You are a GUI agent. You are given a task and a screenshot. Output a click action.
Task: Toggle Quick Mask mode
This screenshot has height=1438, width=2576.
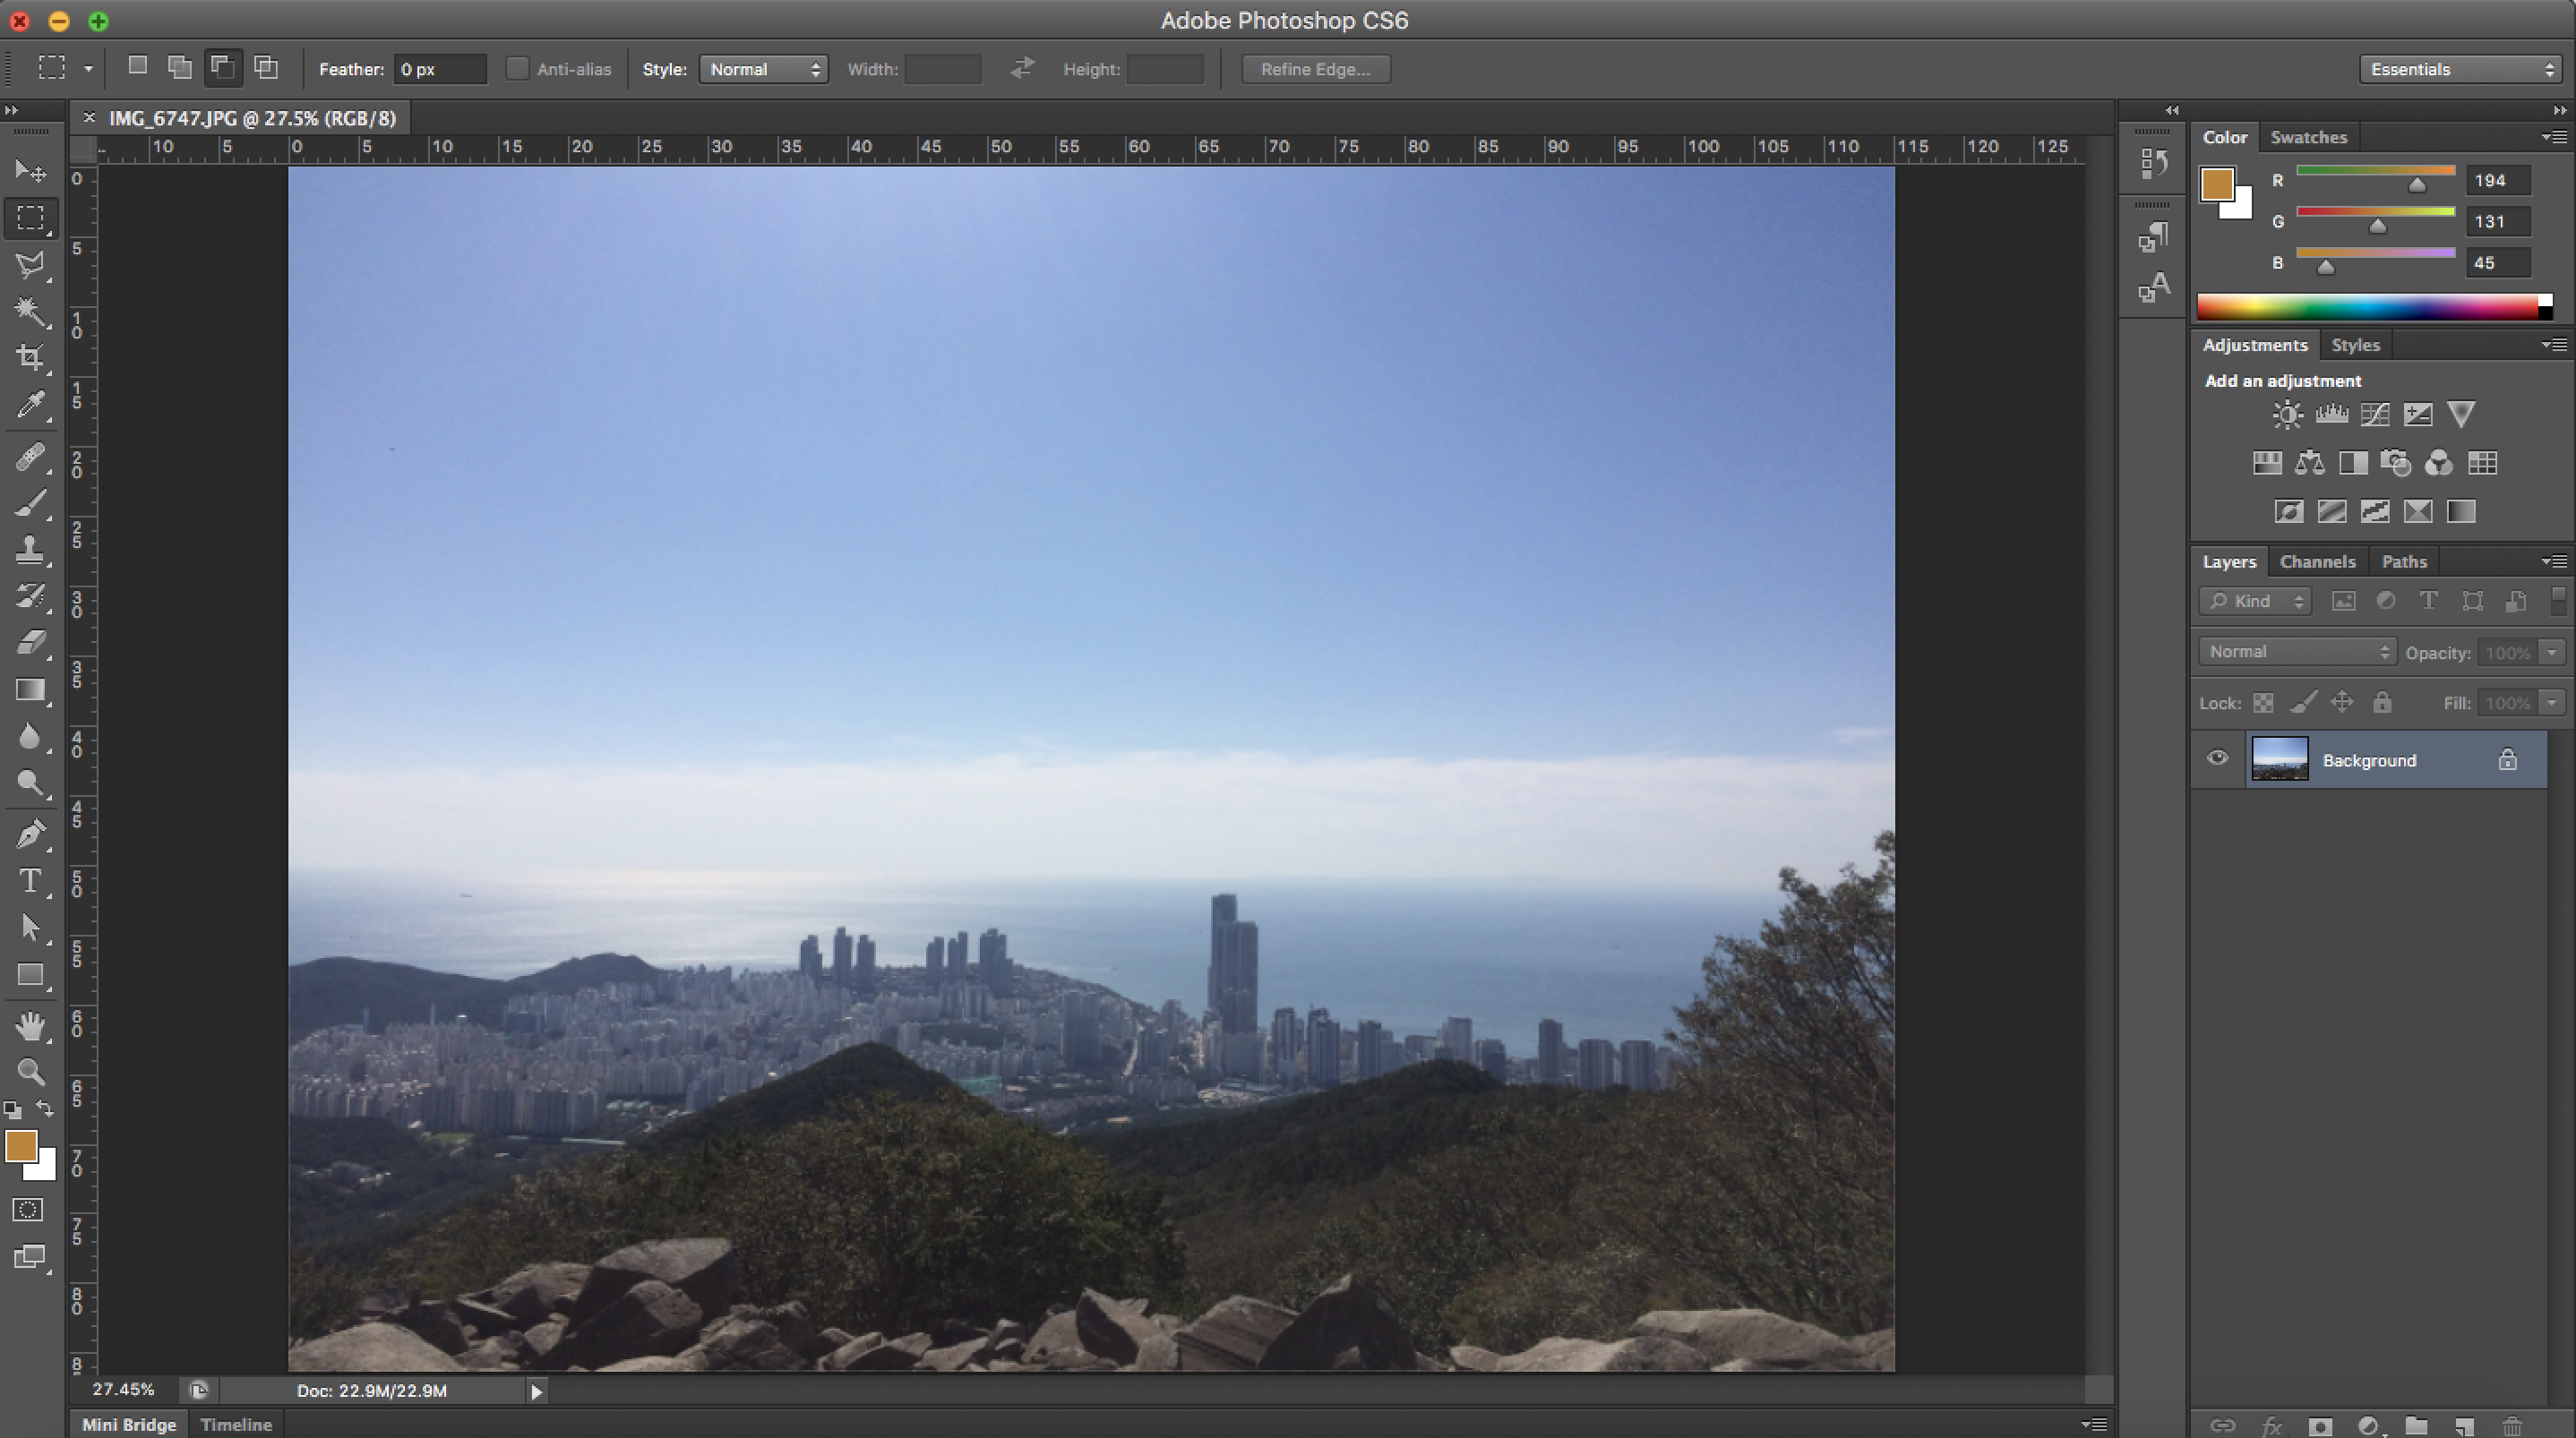tap(28, 1210)
